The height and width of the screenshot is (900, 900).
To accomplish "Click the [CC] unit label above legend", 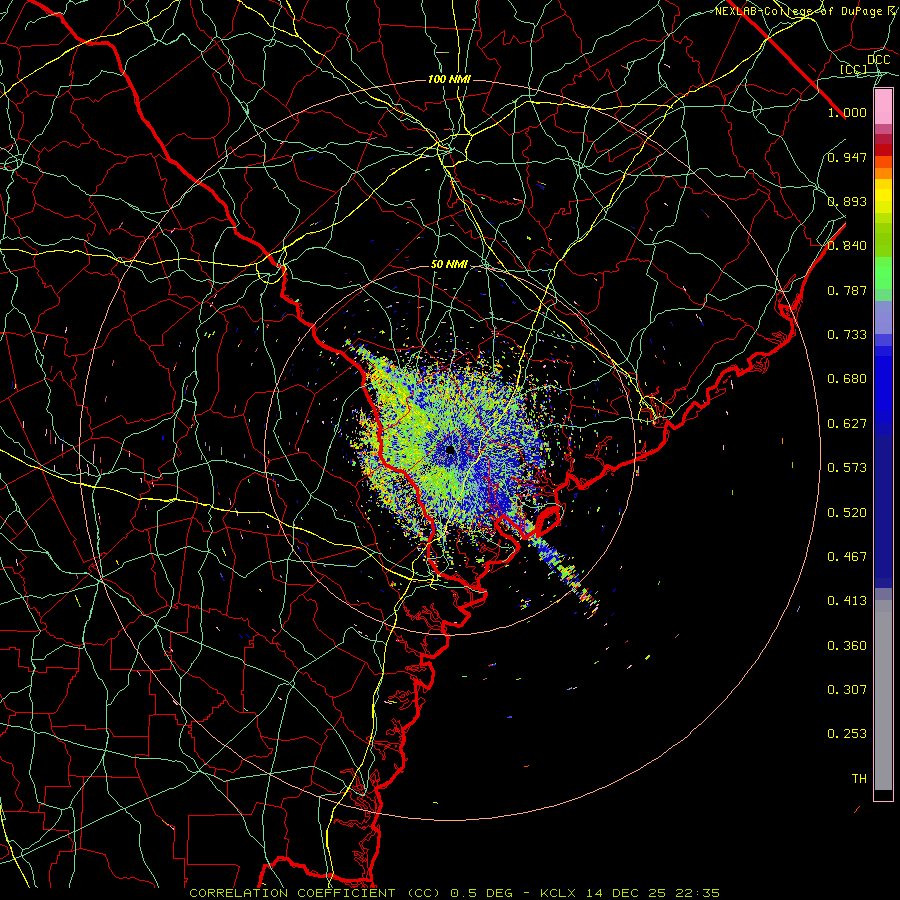I will coord(854,69).
